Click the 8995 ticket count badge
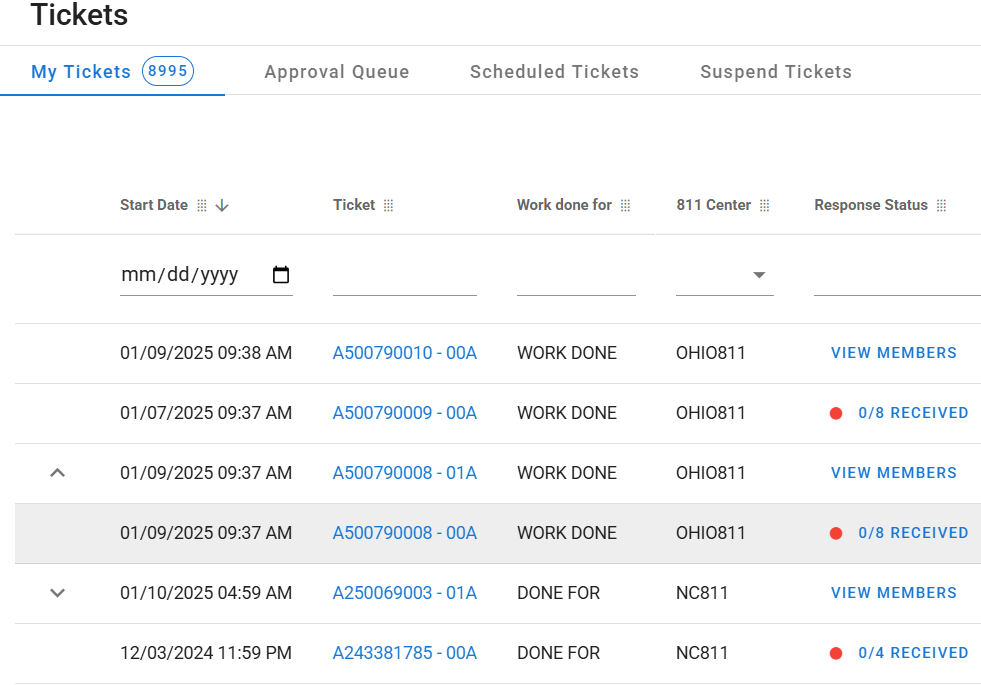This screenshot has height=685, width=981. 168,71
